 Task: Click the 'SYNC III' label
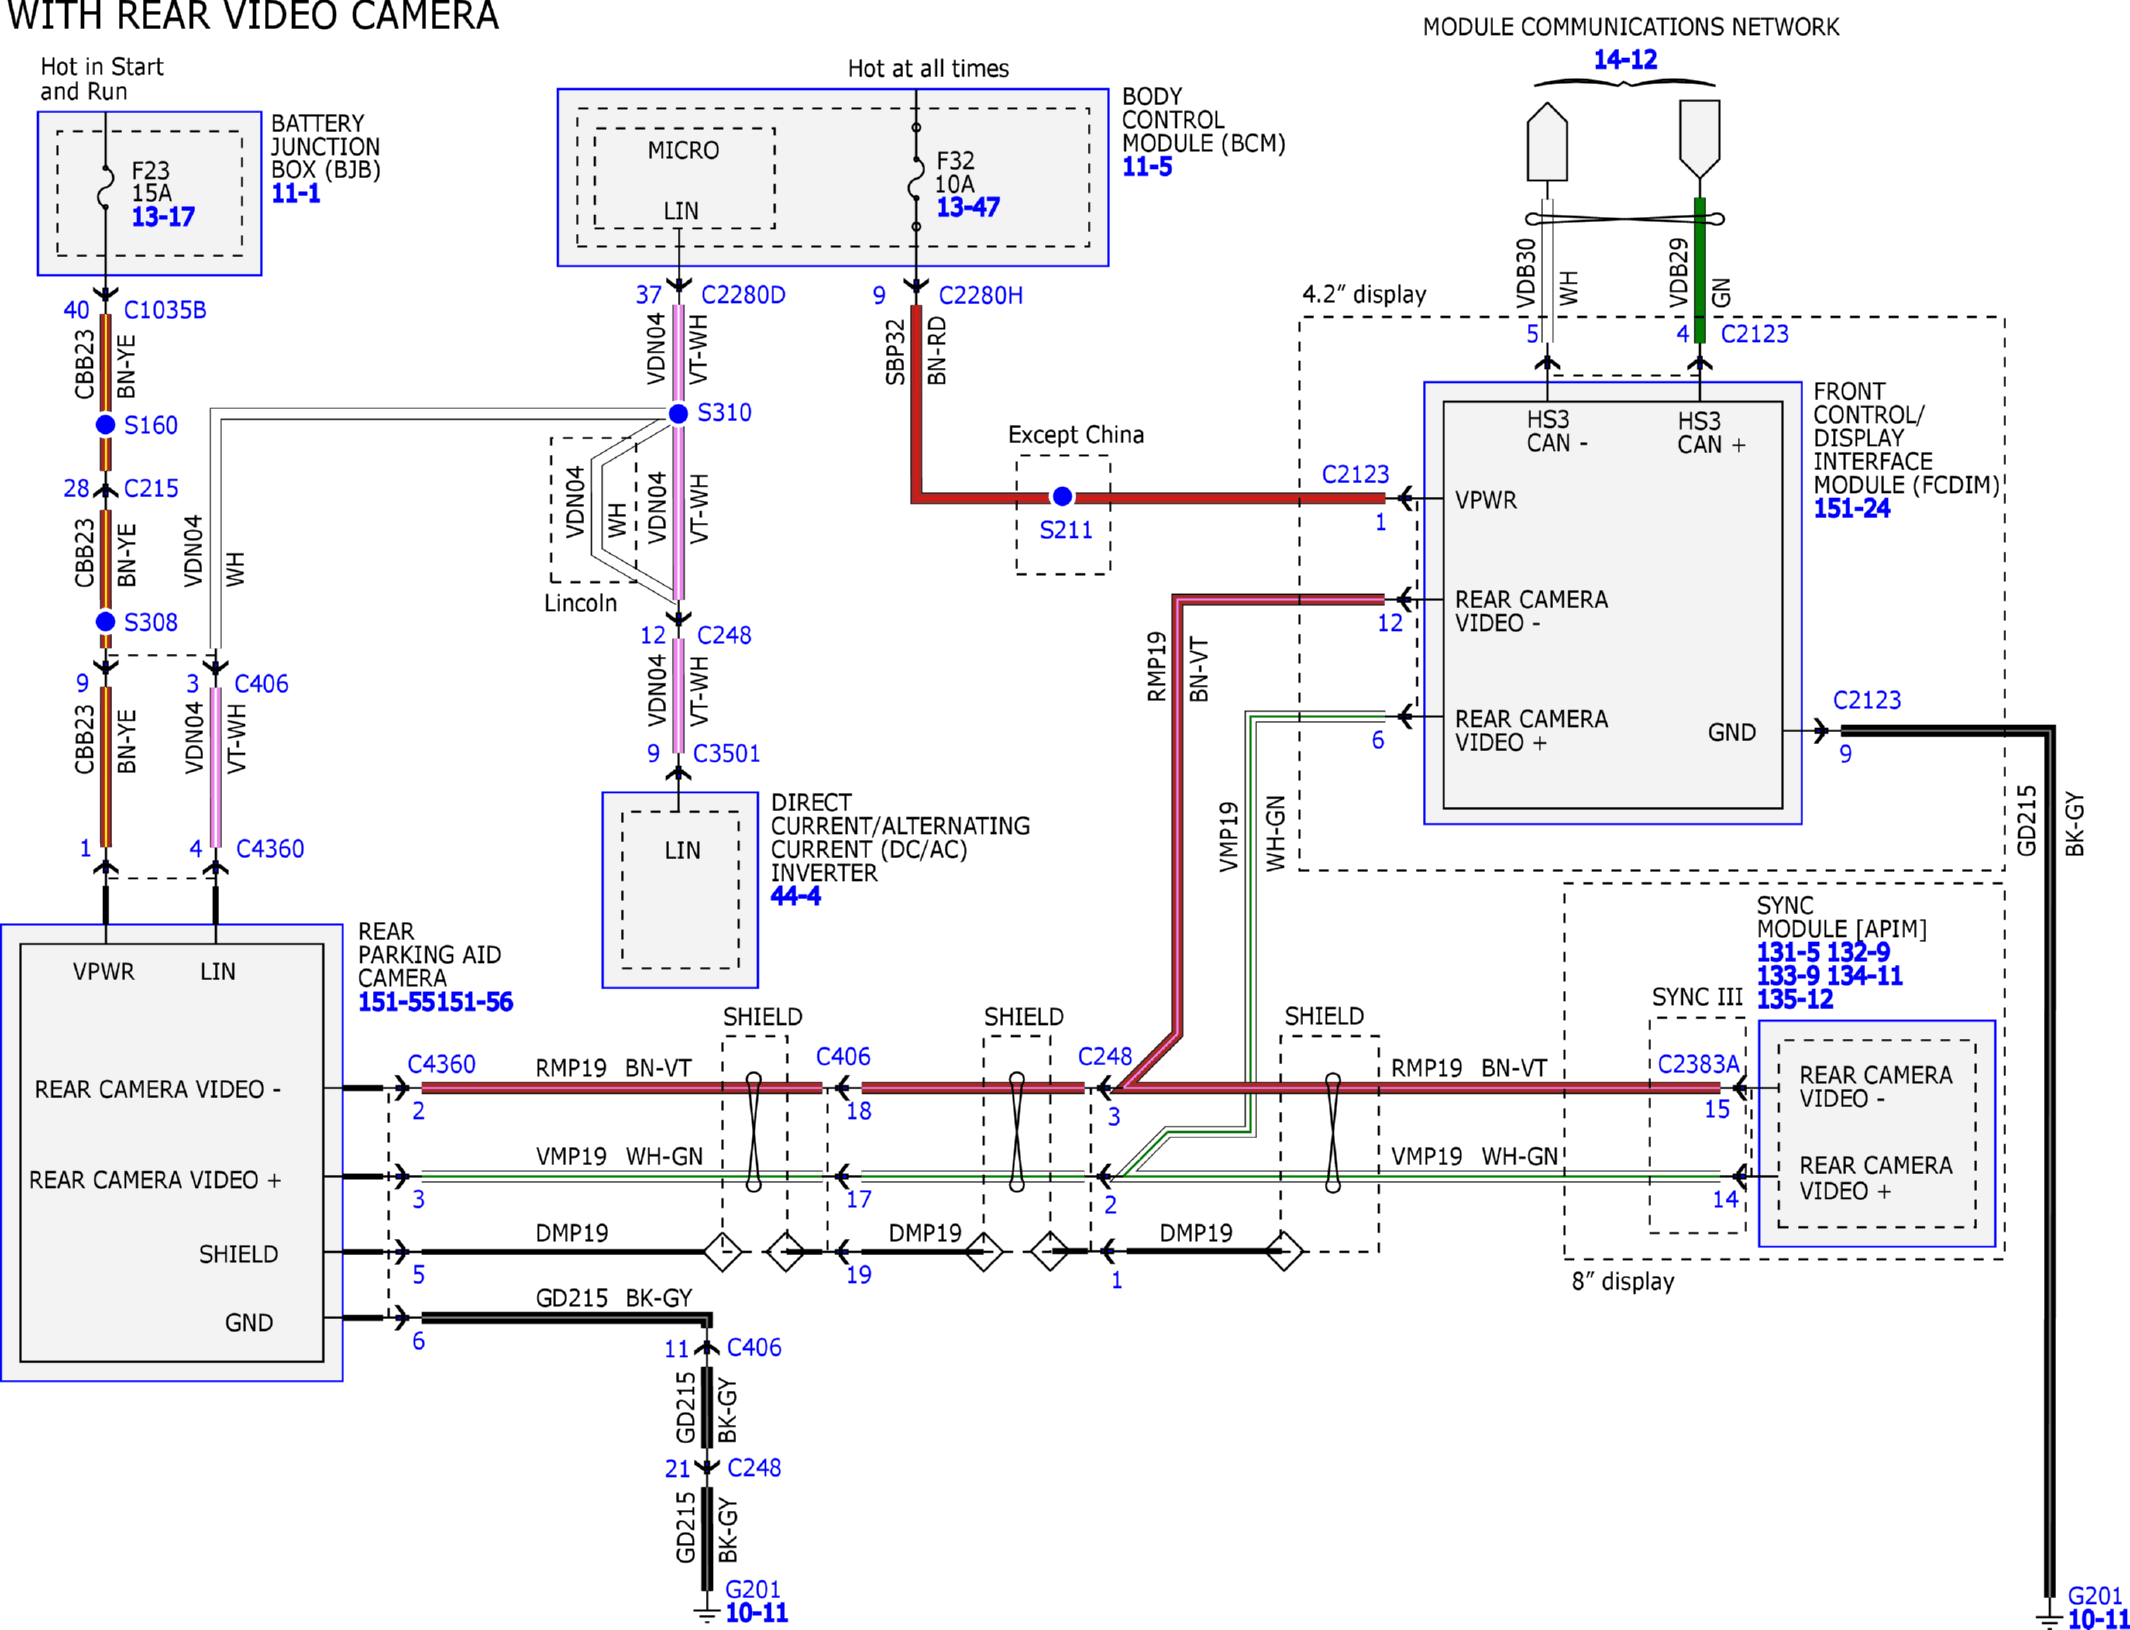tap(1696, 997)
